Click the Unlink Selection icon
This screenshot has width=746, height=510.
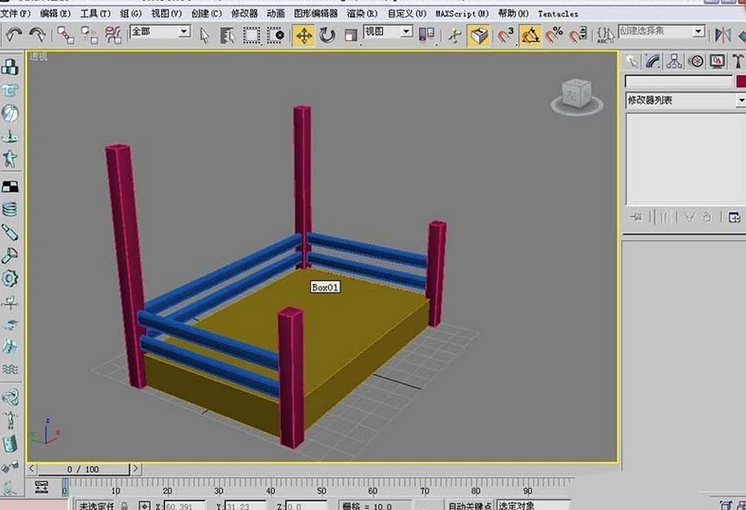[89, 35]
